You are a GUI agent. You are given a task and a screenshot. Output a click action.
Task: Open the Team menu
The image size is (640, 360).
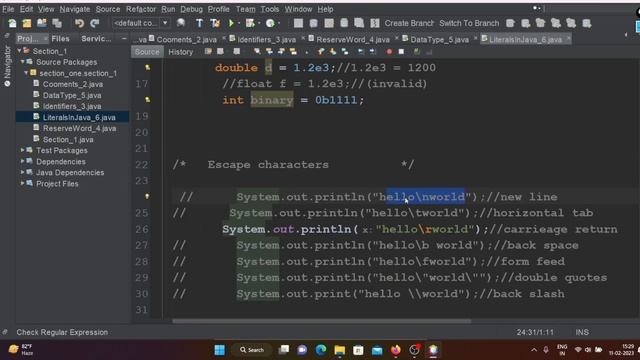tap(245, 9)
